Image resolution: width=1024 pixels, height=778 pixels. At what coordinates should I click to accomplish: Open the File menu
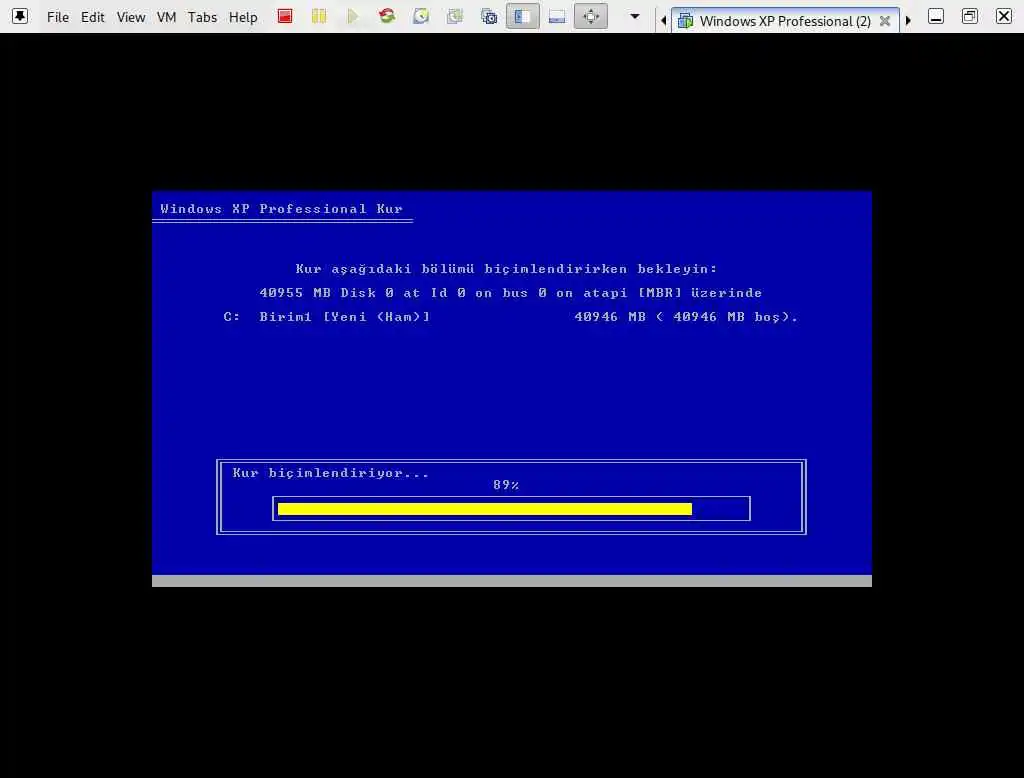coord(57,18)
